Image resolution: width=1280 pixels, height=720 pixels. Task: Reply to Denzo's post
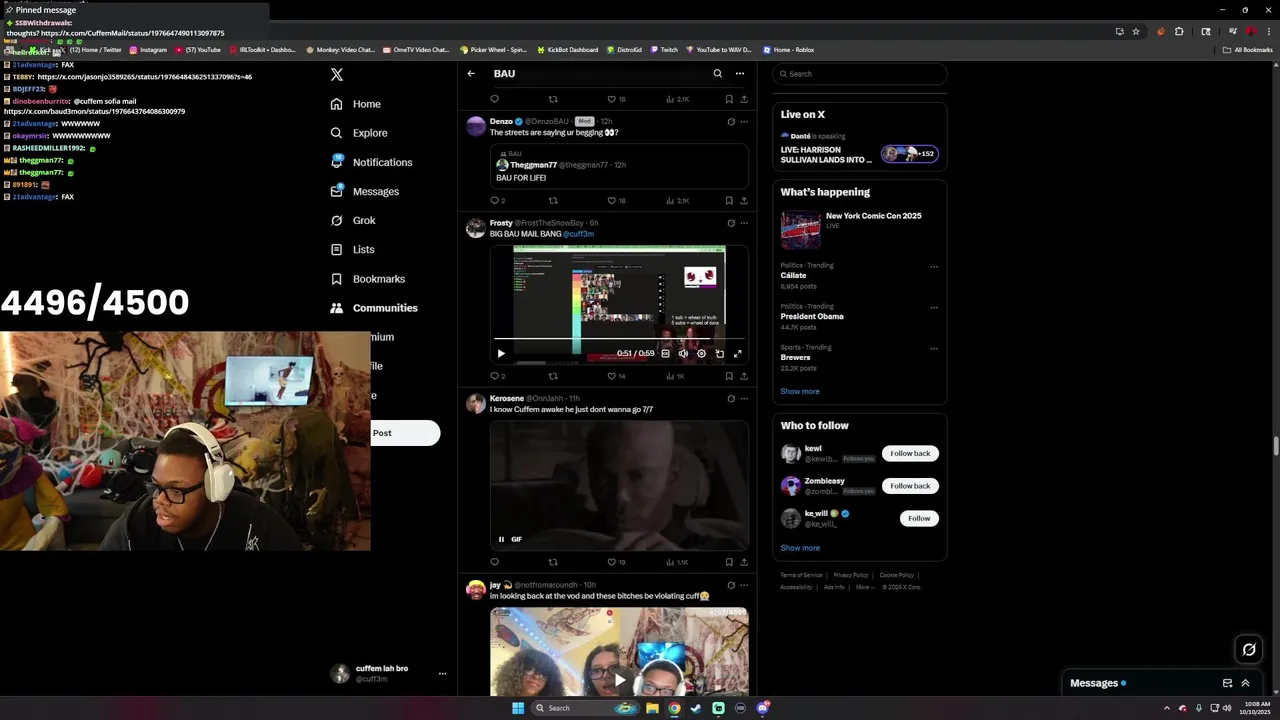click(494, 201)
